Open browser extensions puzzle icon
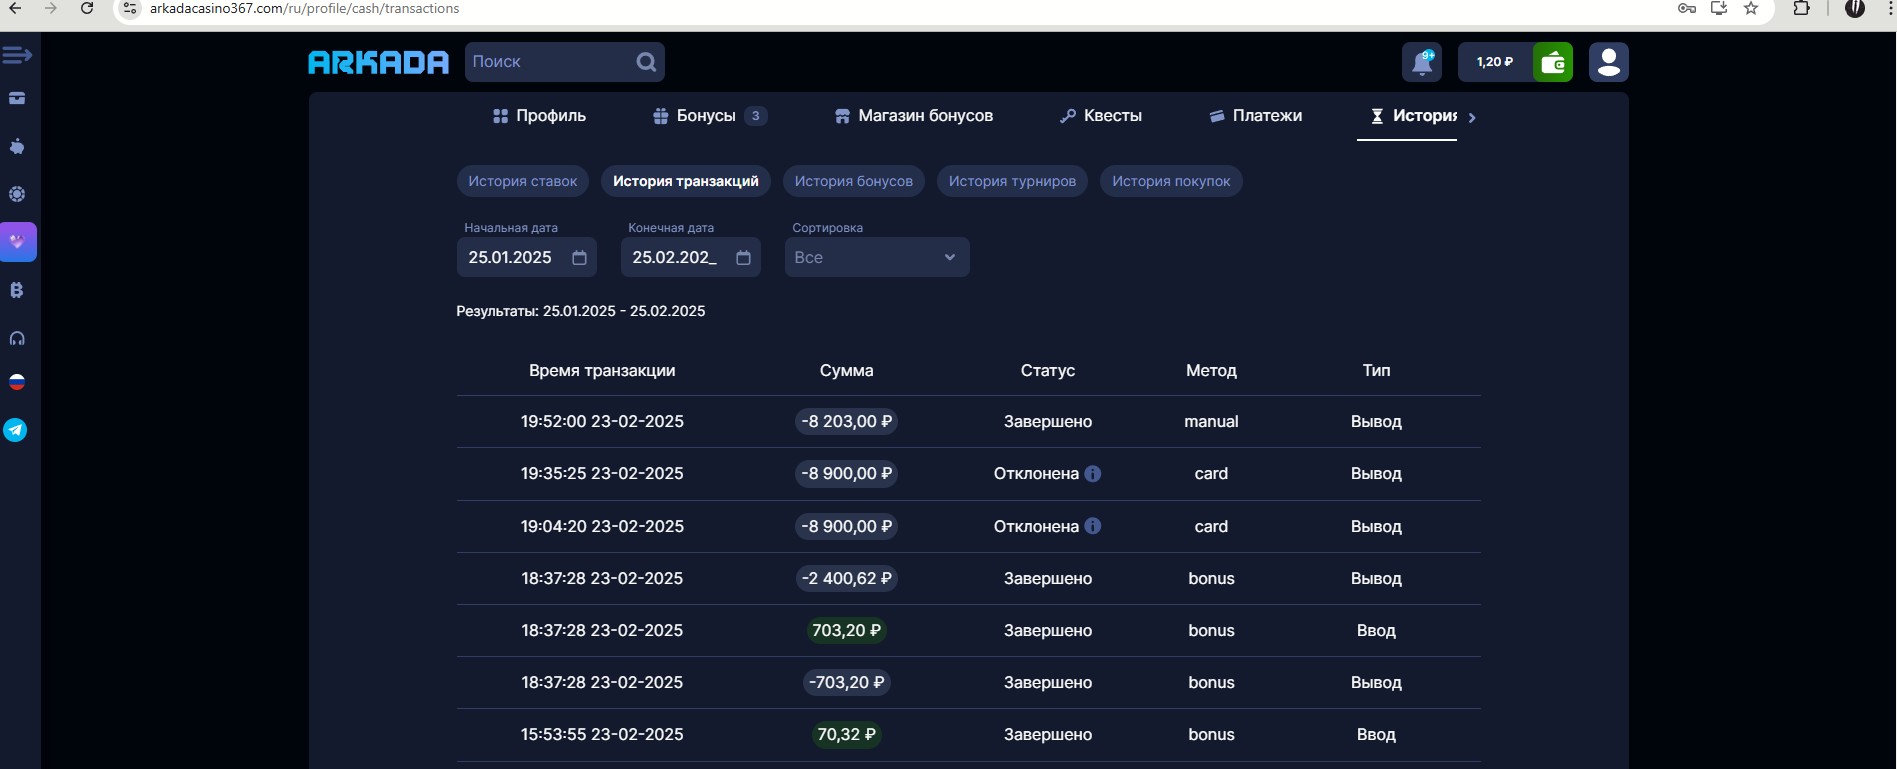 pos(1801,8)
